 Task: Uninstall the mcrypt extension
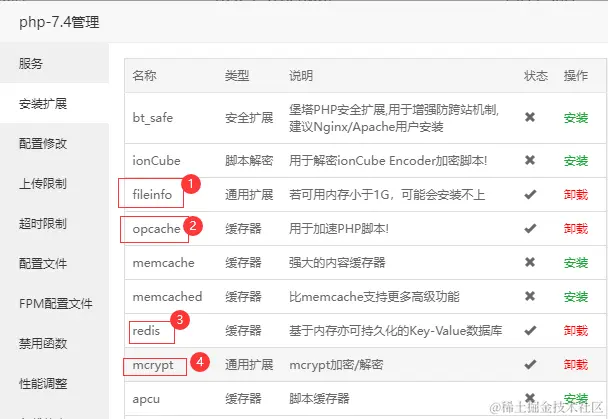(x=576, y=365)
